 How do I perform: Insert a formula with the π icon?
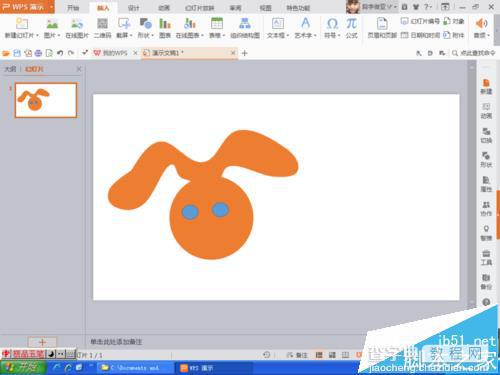352,28
